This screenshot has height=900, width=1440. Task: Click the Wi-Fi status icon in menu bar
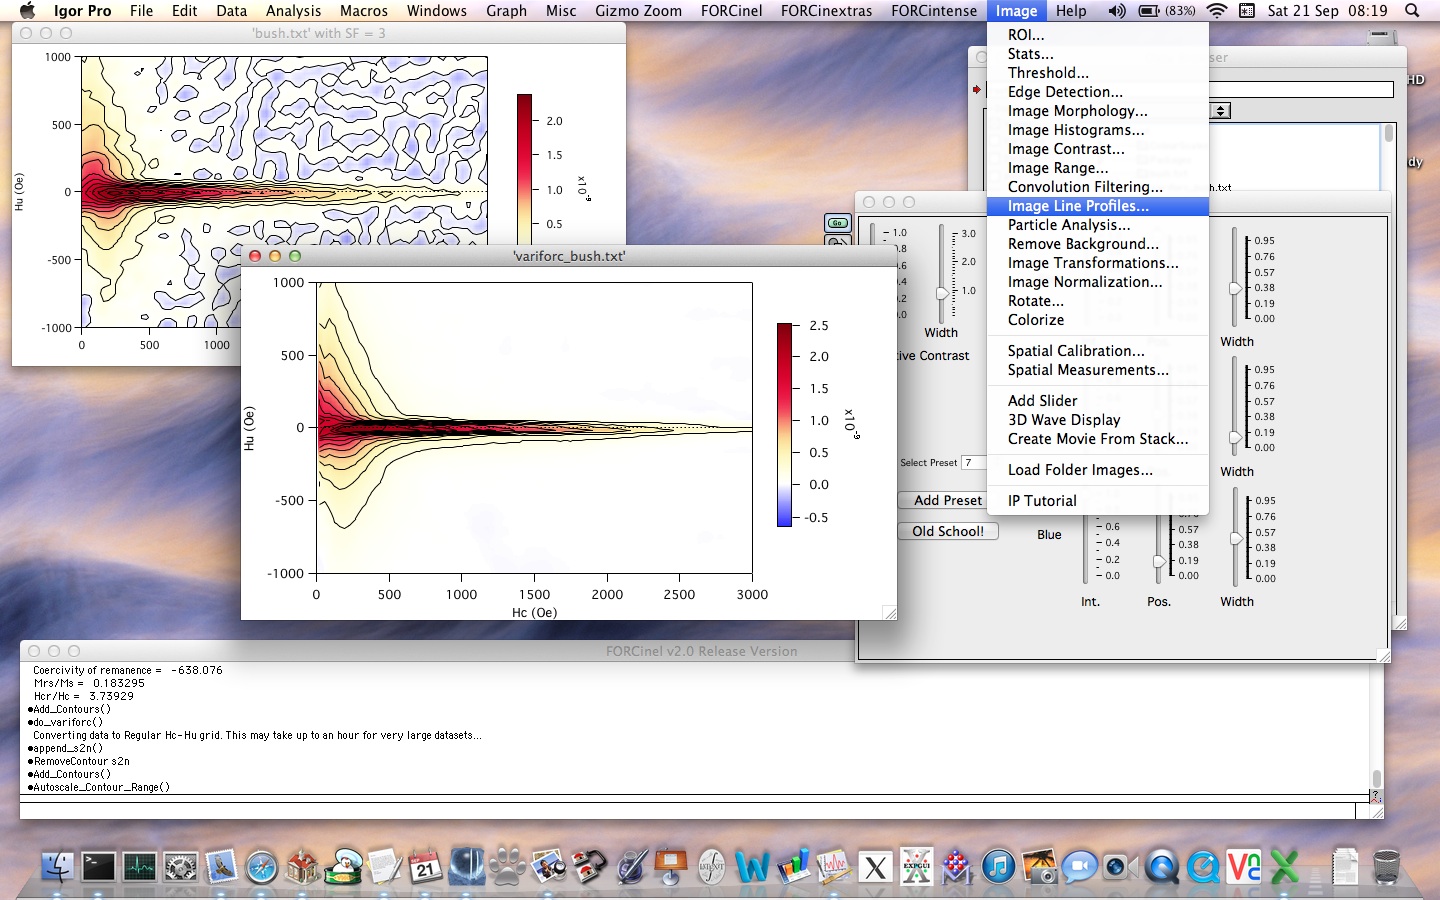pyautogui.click(x=1217, y=11)
